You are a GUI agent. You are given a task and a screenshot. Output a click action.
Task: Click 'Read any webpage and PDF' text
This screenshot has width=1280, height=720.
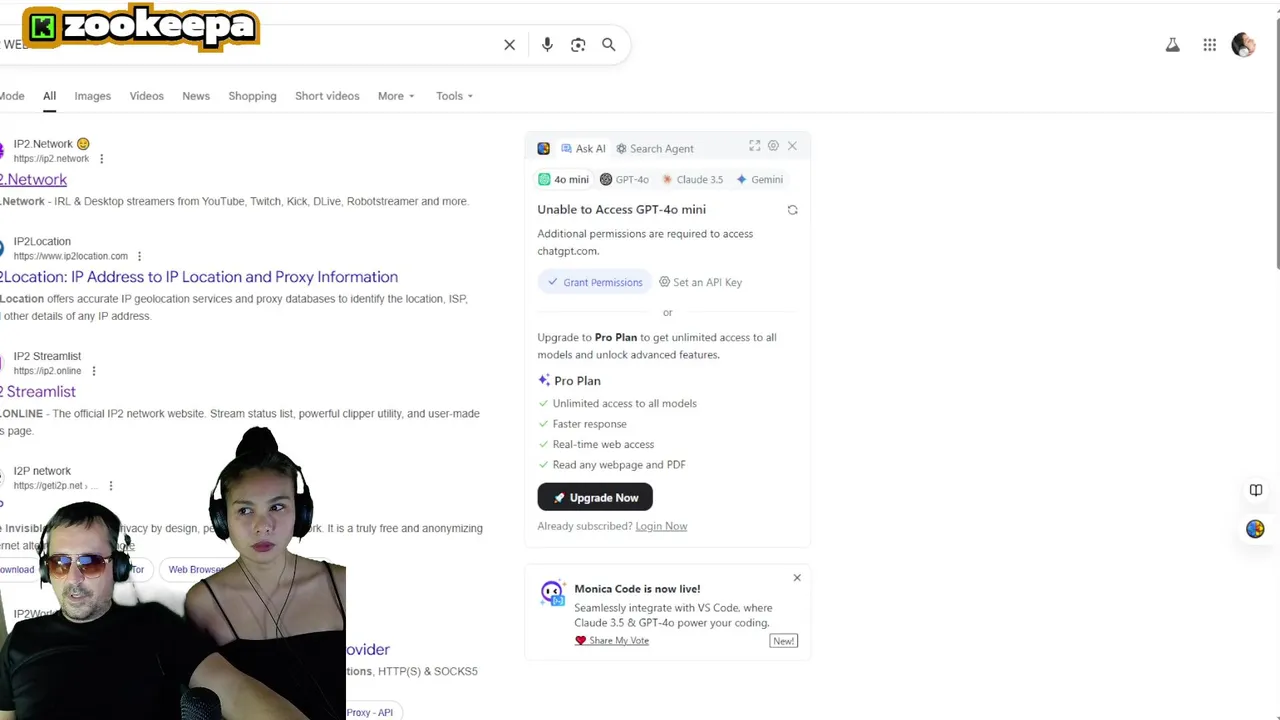(619, 465)
